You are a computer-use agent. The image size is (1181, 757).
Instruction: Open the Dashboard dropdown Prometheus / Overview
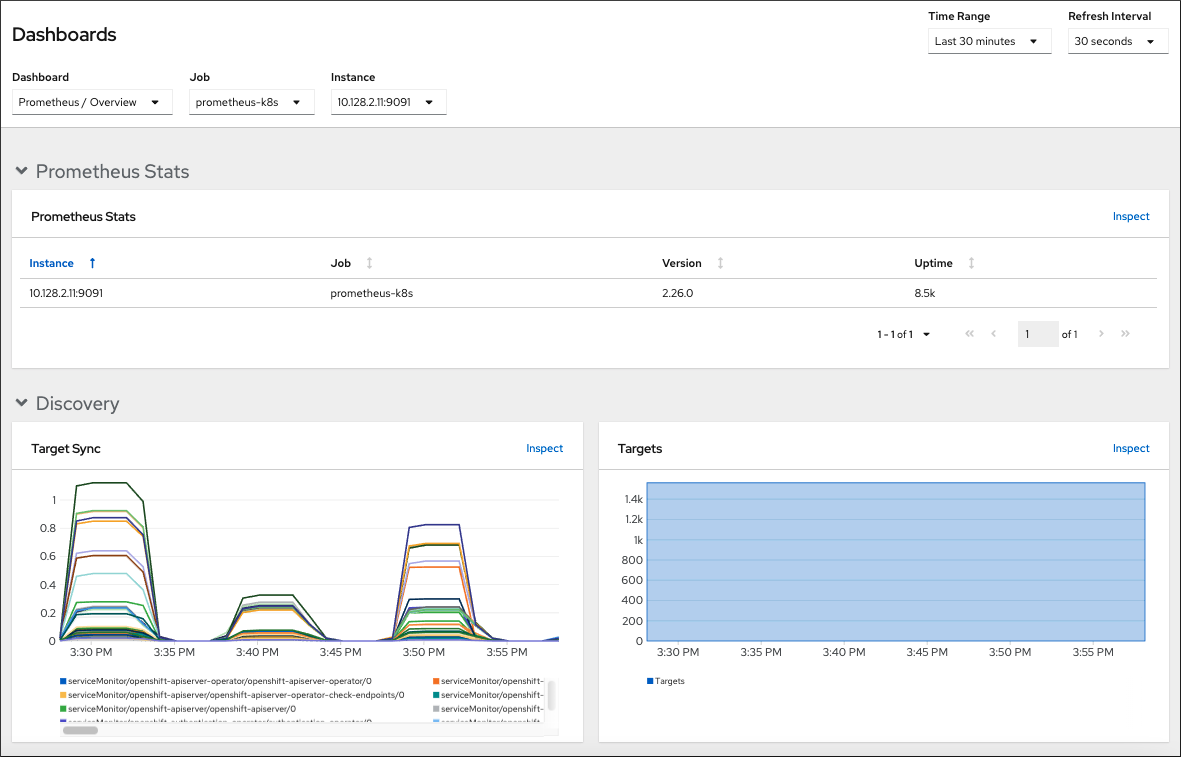(92, 102)
